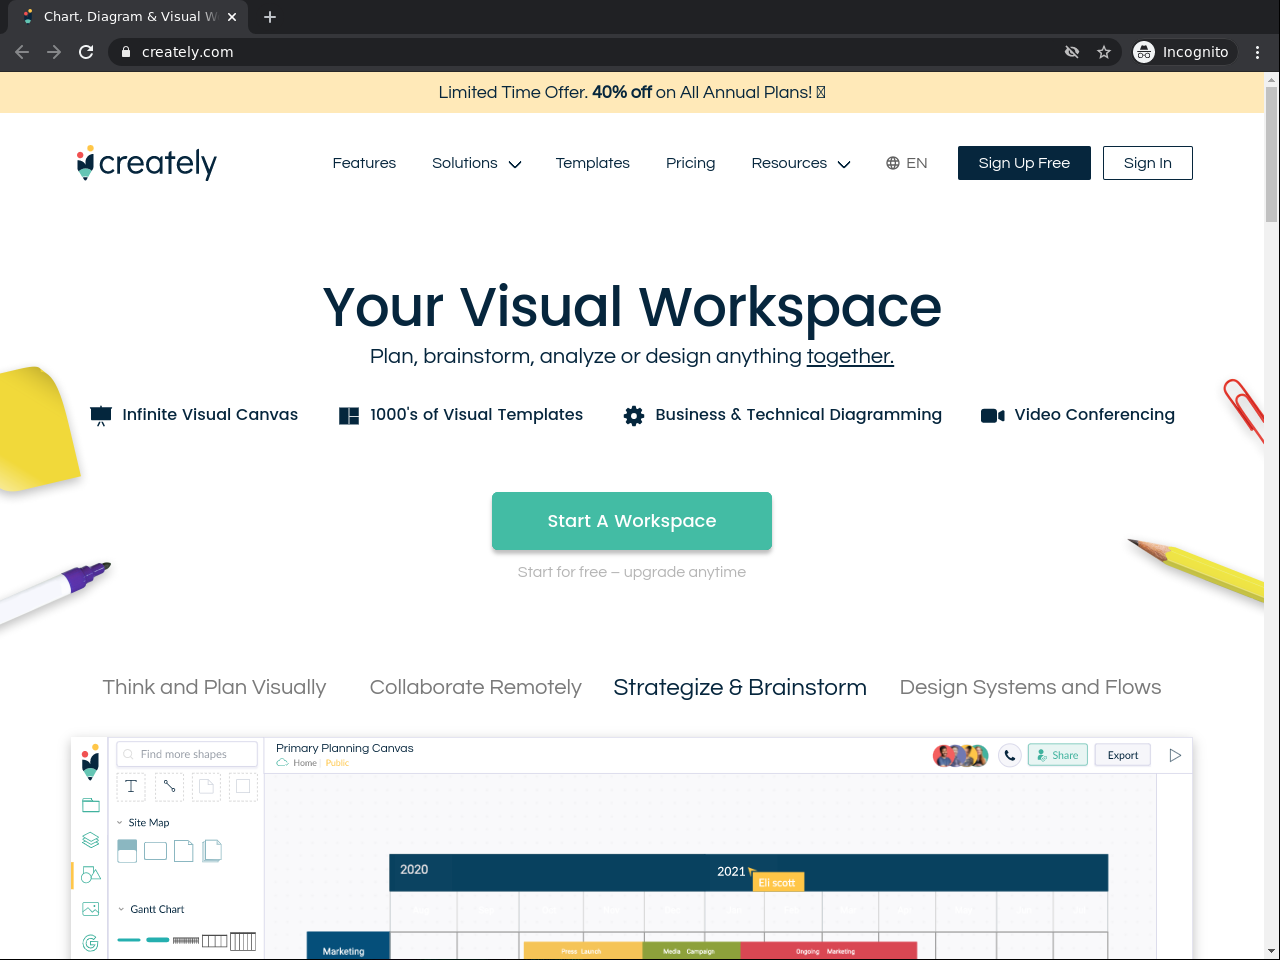Select the shapes icon in the canvas sidebar
This screenshot has width=1280, height=960.
click(91, 875)
